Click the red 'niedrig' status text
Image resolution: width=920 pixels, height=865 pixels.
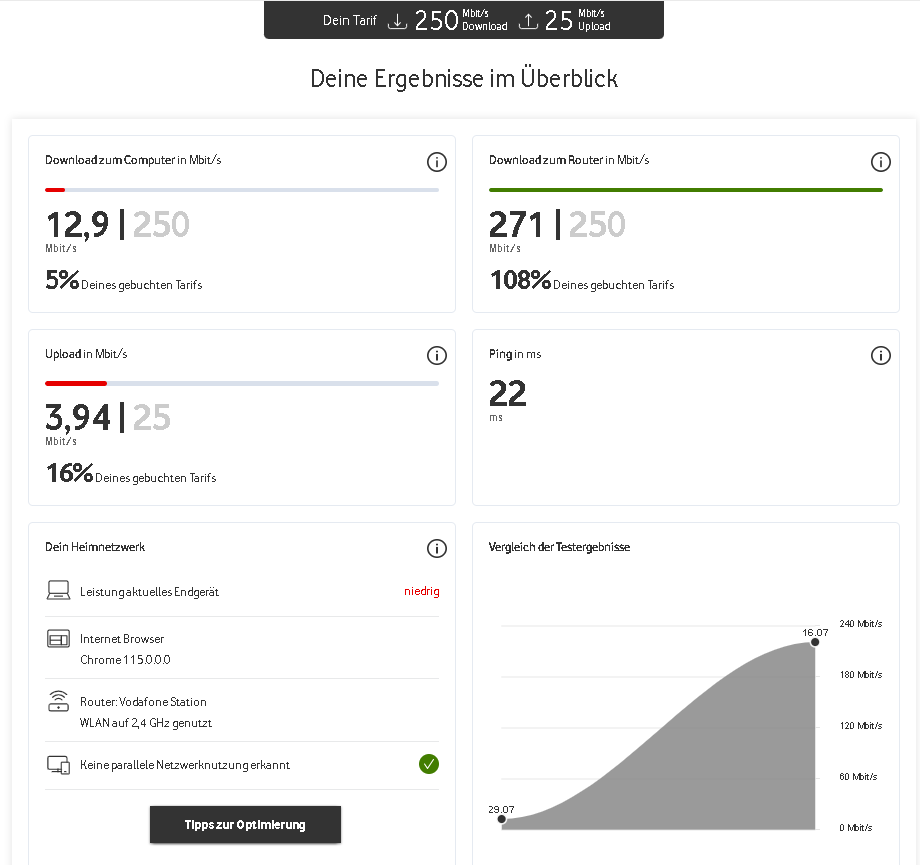[x=422, y=591]
